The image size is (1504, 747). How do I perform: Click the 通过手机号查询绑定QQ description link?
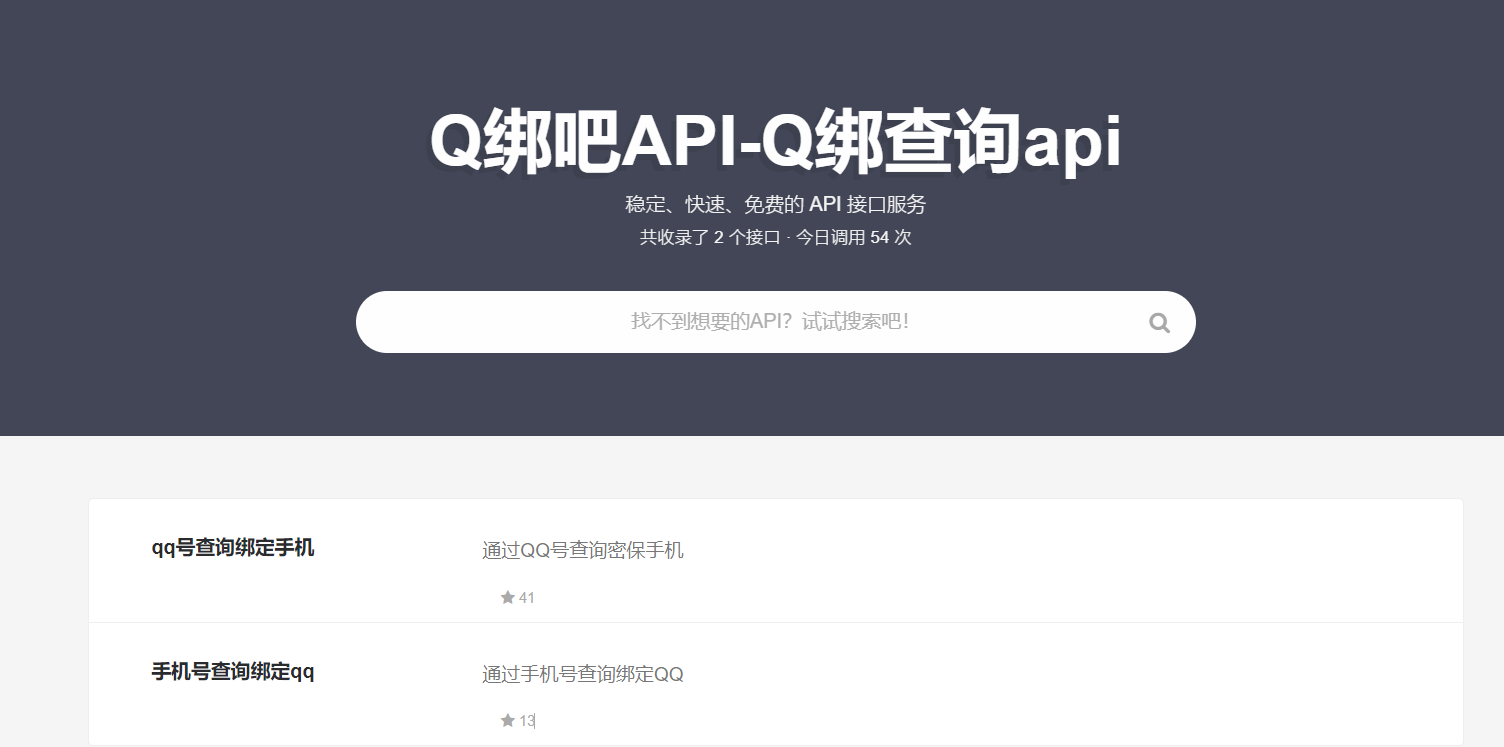coord(583,673)
